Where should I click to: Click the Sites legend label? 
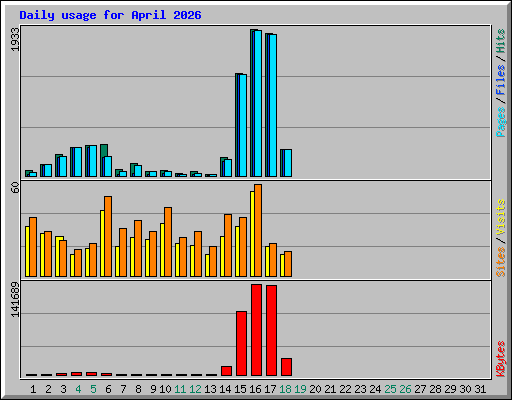[500, 262]
